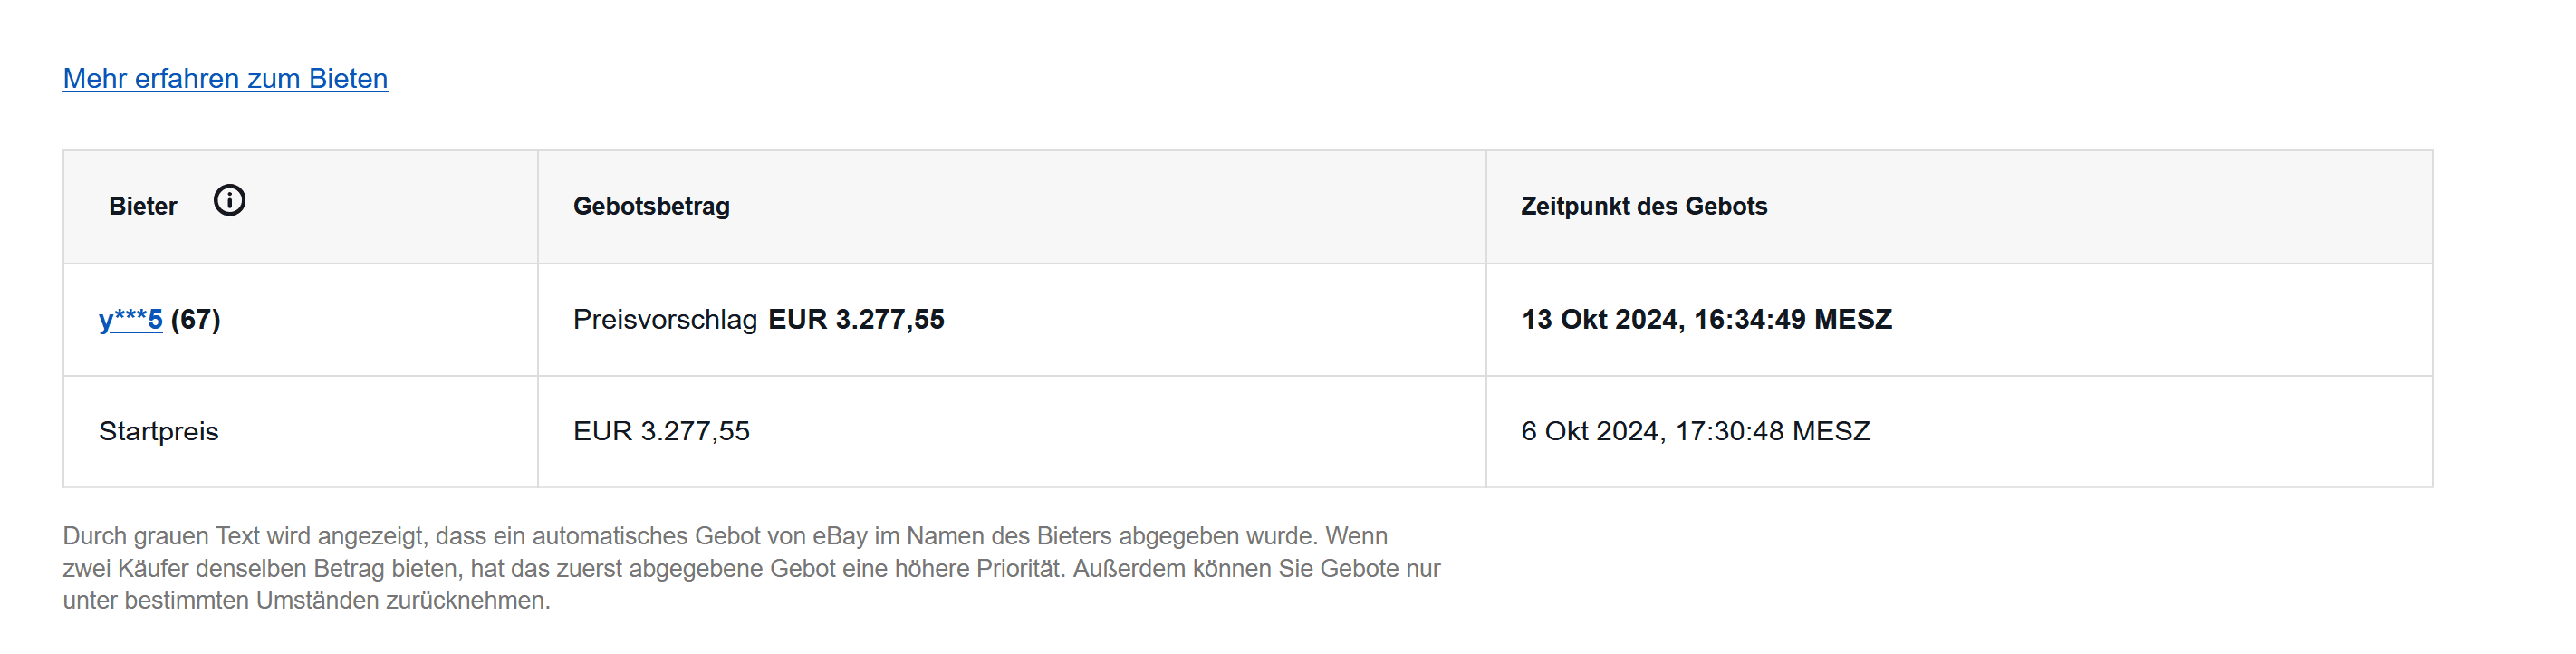This screenshot has width=2576, height=654.
Task: Click the Startpreis row label
Action: pos(158,431)
